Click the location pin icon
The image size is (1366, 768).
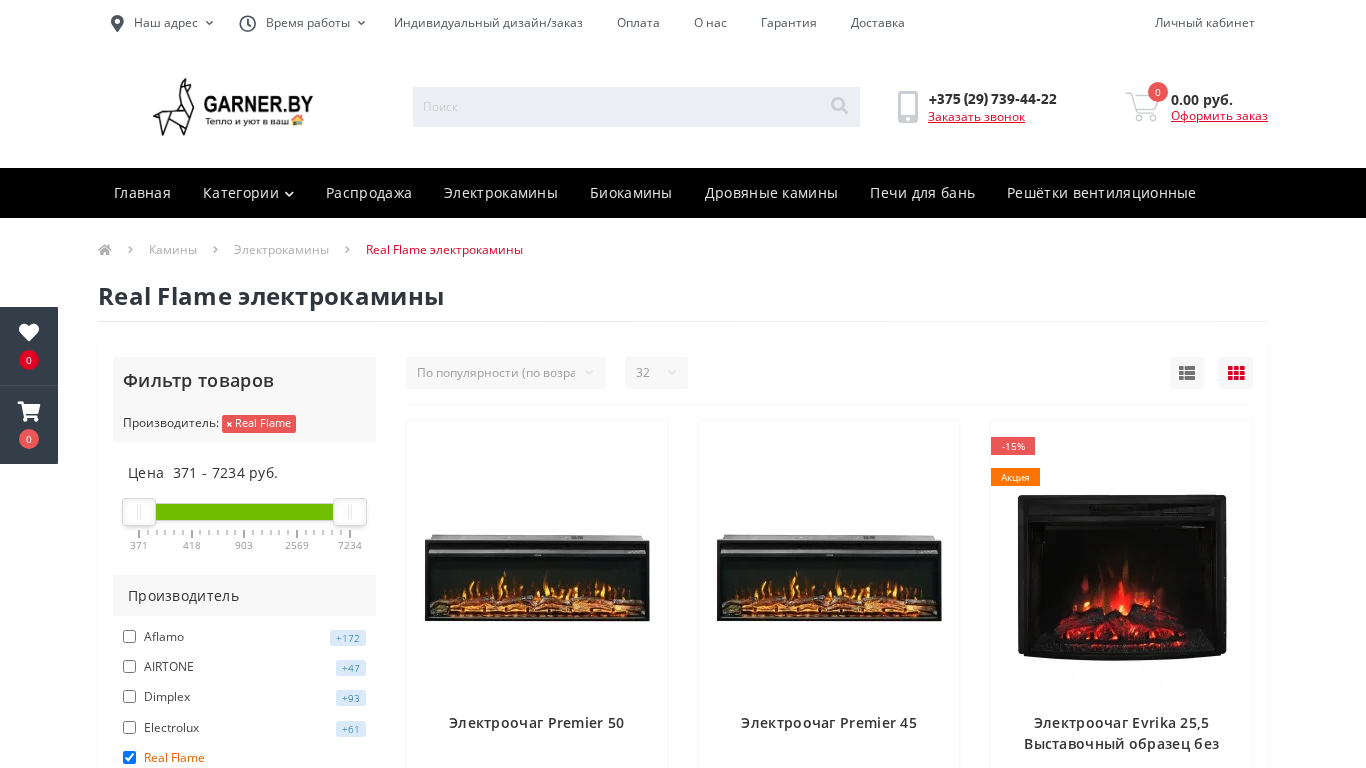coord(117,23)
